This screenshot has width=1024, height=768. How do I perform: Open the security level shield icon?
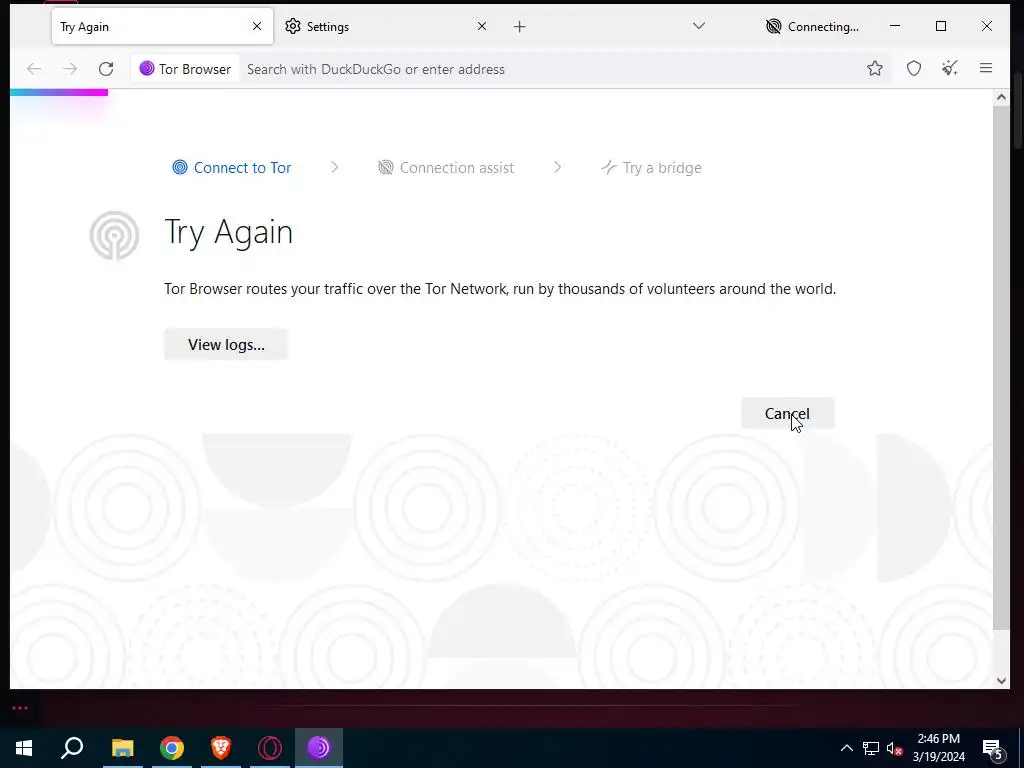tap(914, 68)
